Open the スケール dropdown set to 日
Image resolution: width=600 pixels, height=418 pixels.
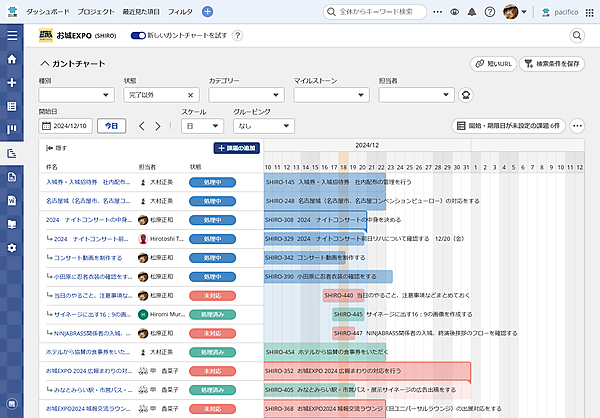203,127
